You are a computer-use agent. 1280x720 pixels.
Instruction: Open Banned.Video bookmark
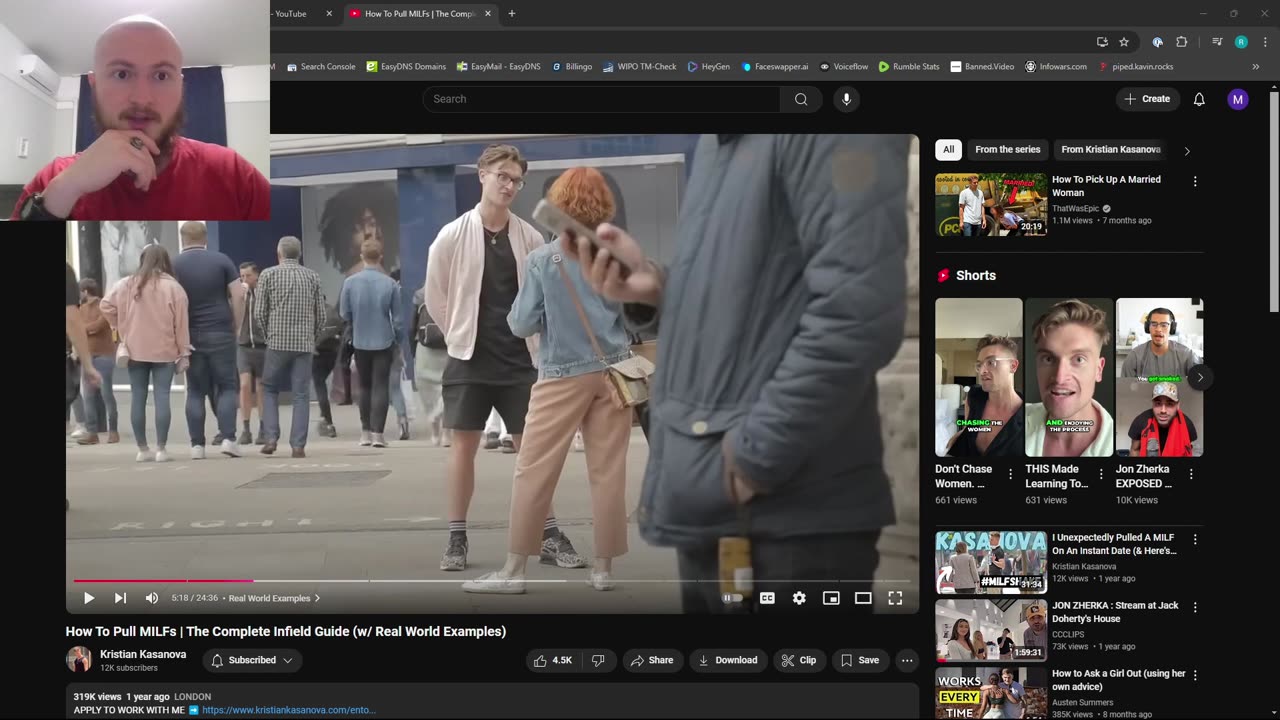(982, 66)
